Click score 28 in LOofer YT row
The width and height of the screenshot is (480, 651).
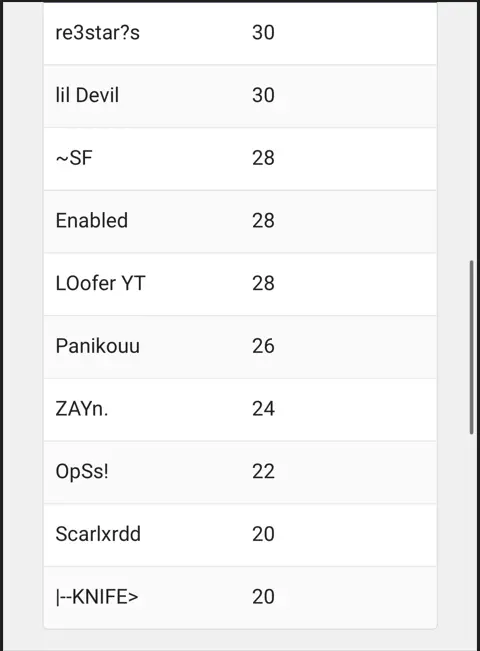click(x=263, y=283)
